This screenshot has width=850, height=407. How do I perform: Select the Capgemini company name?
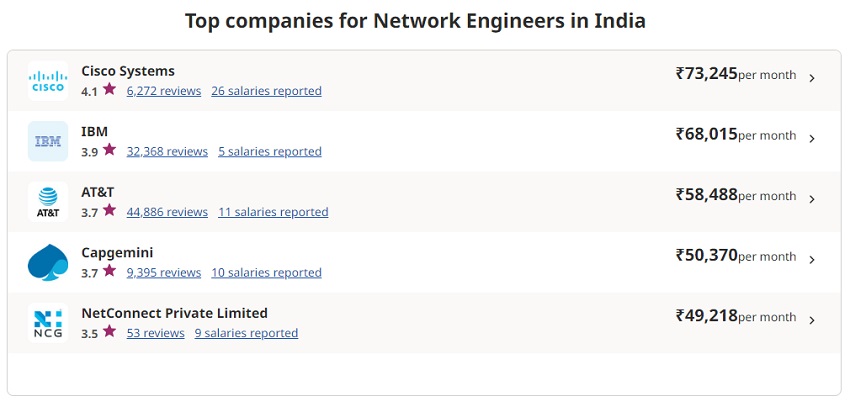tap(117, 252)
